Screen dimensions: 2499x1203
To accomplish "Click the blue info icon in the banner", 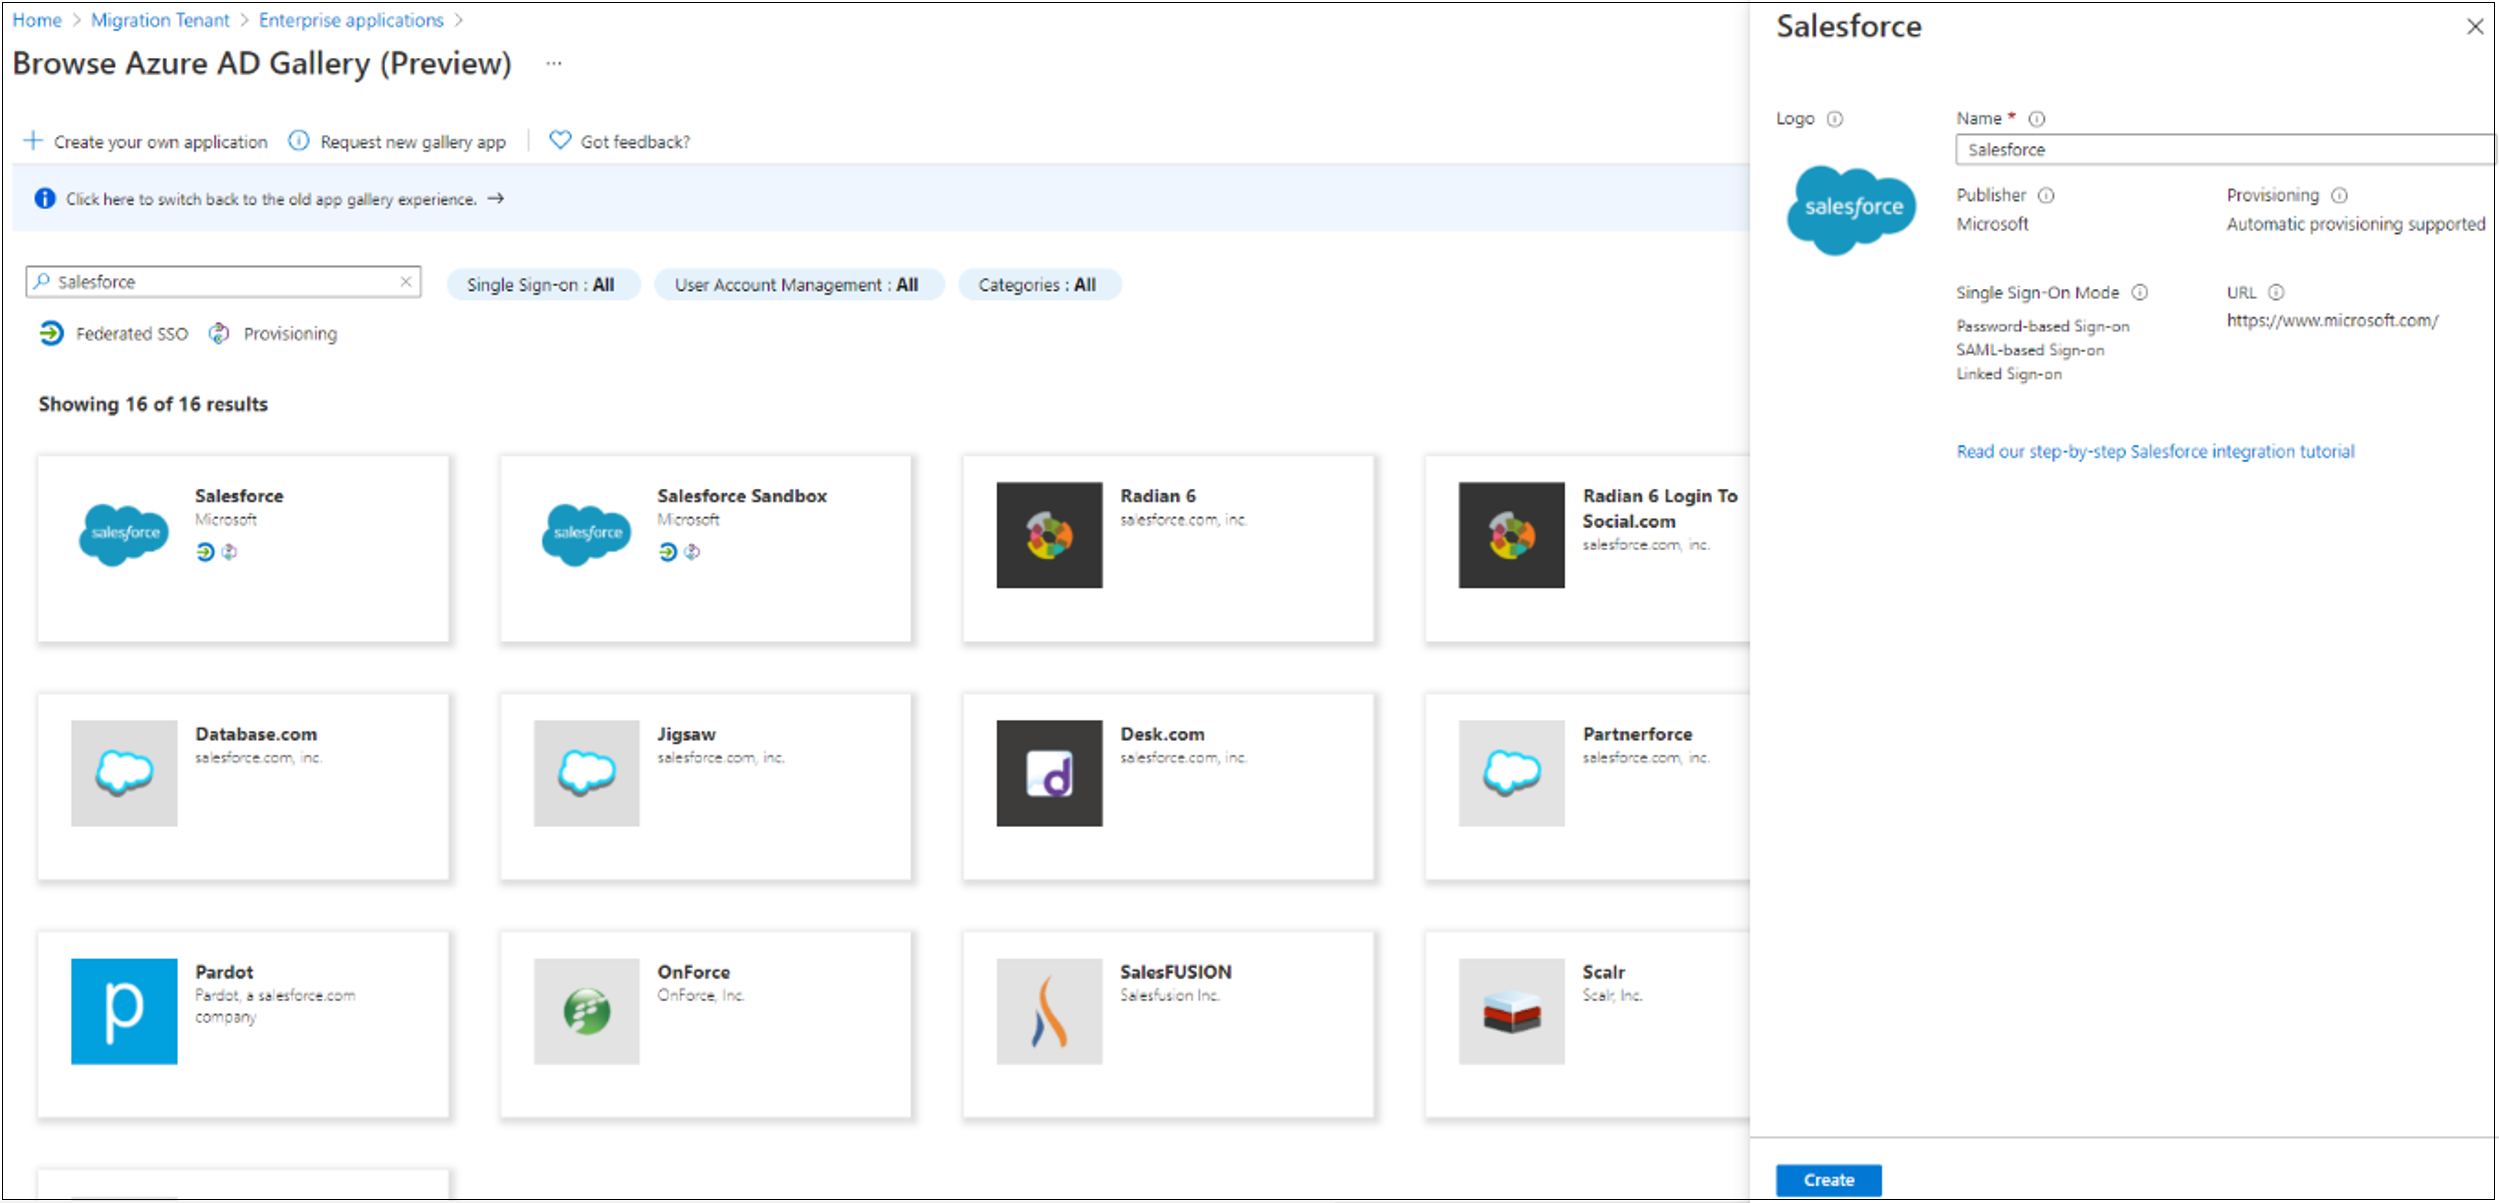I will point(45,198).
